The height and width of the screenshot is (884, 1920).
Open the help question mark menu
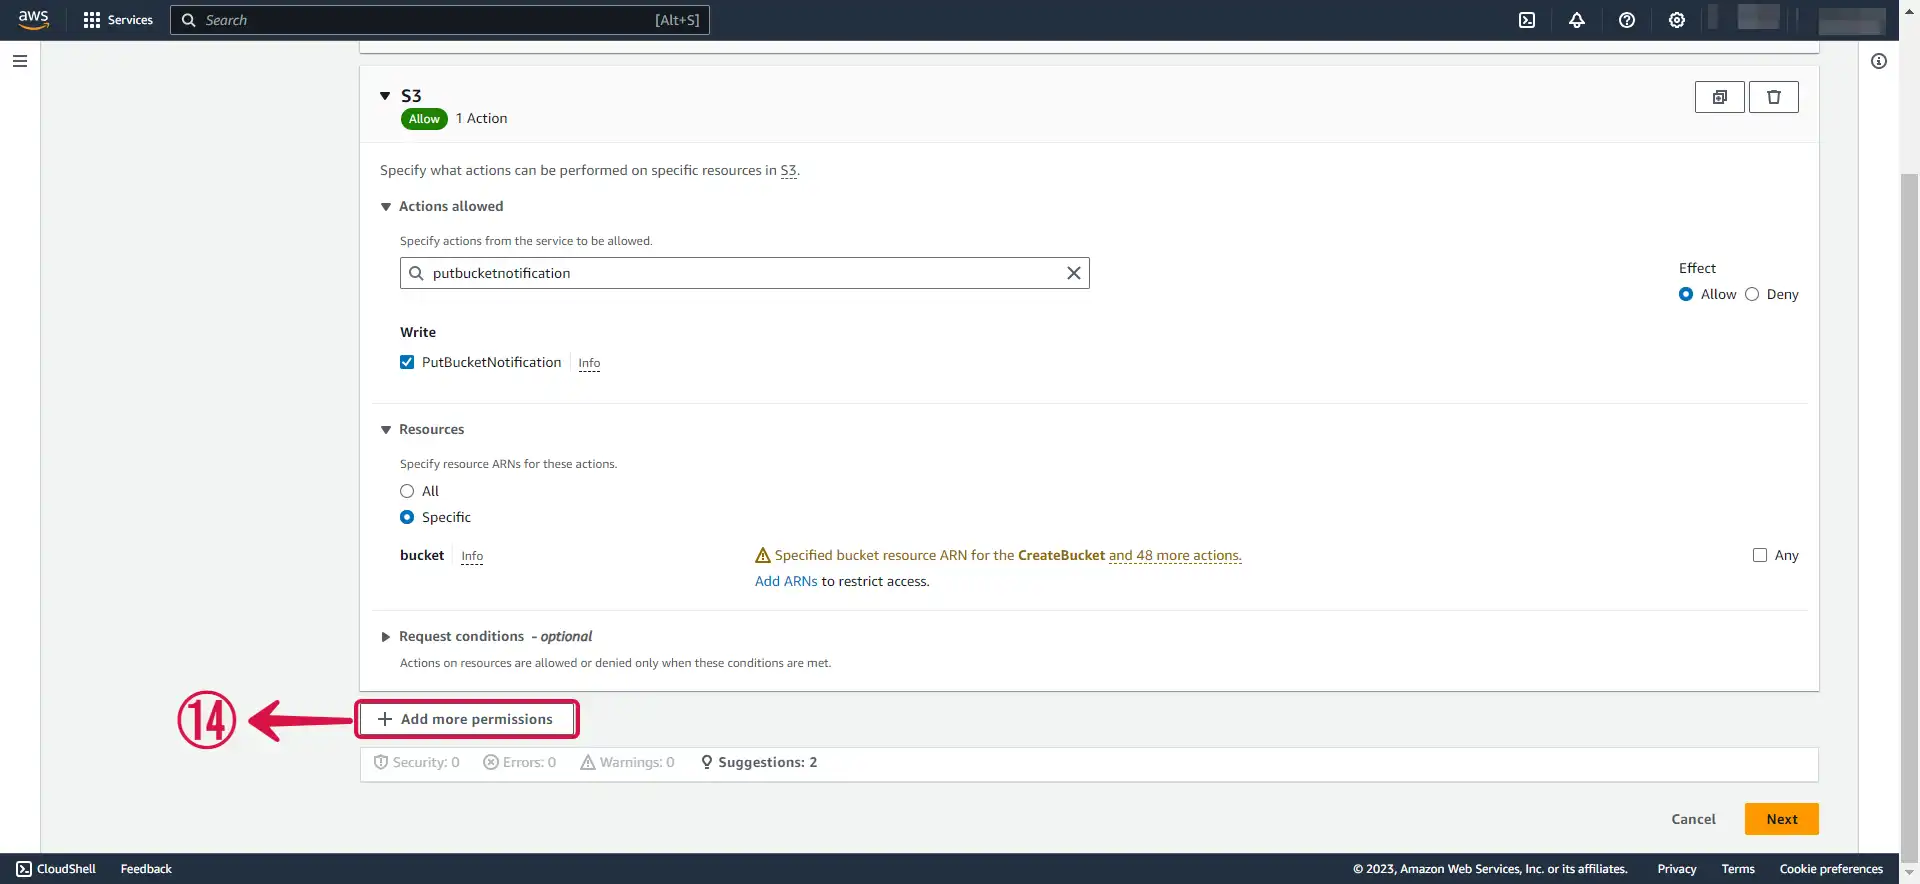1627,20
